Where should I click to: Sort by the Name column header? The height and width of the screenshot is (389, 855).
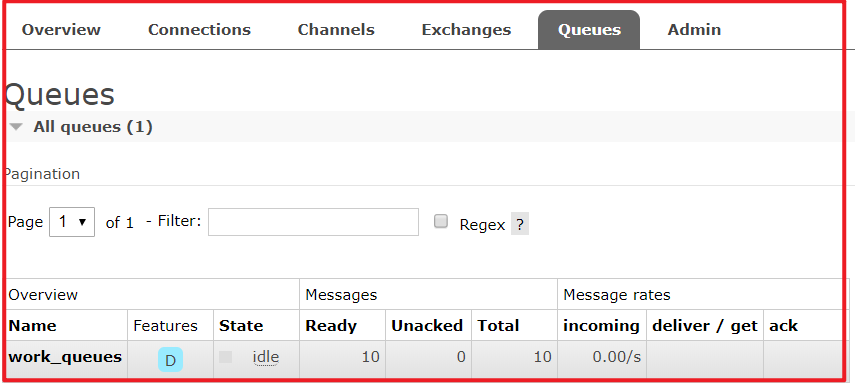coord(32,326)
